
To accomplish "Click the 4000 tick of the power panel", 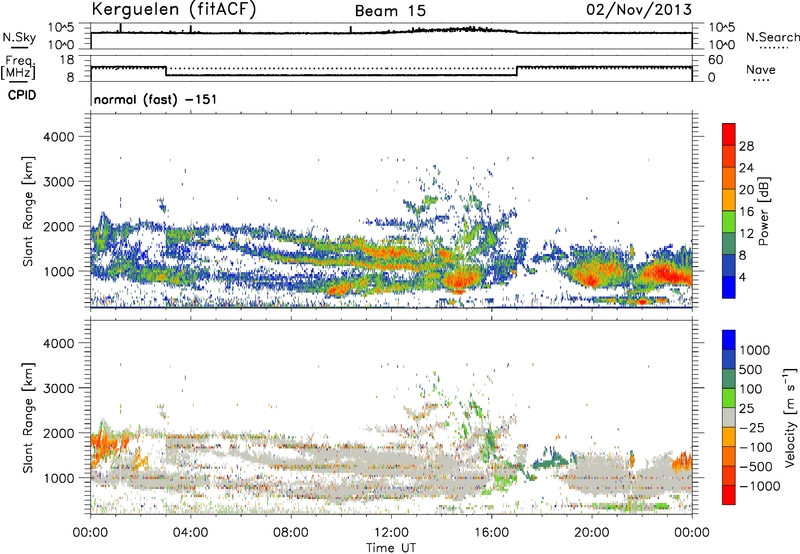I will pyautogui.click(x=59, y=137).
